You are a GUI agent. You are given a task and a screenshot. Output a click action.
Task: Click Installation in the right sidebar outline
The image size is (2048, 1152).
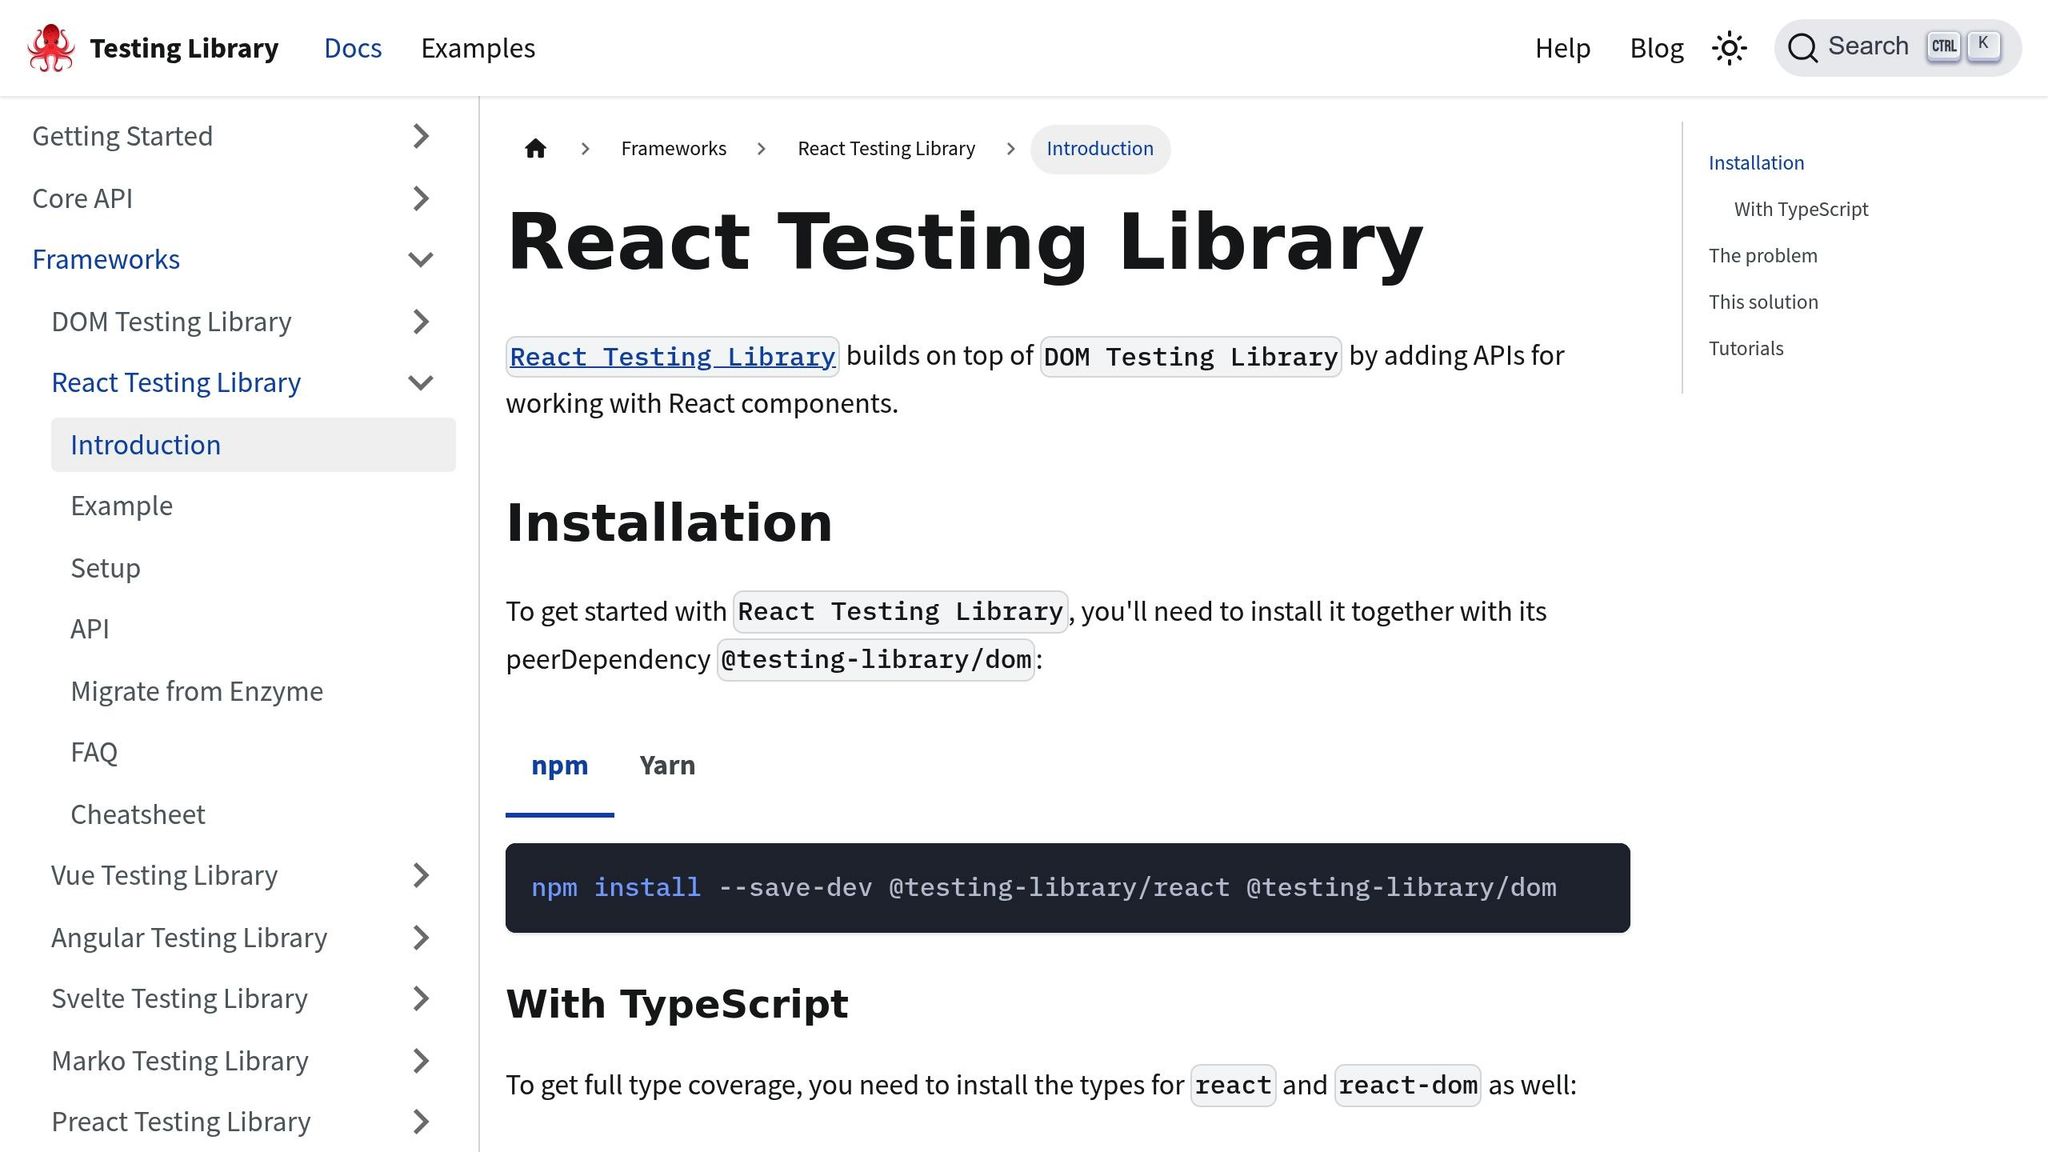click(1756, 162)
